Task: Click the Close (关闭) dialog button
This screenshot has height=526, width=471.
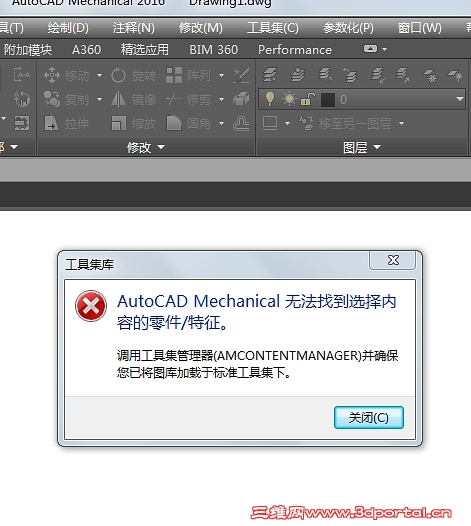Action: pyautogui.click(x=369, y=417)
